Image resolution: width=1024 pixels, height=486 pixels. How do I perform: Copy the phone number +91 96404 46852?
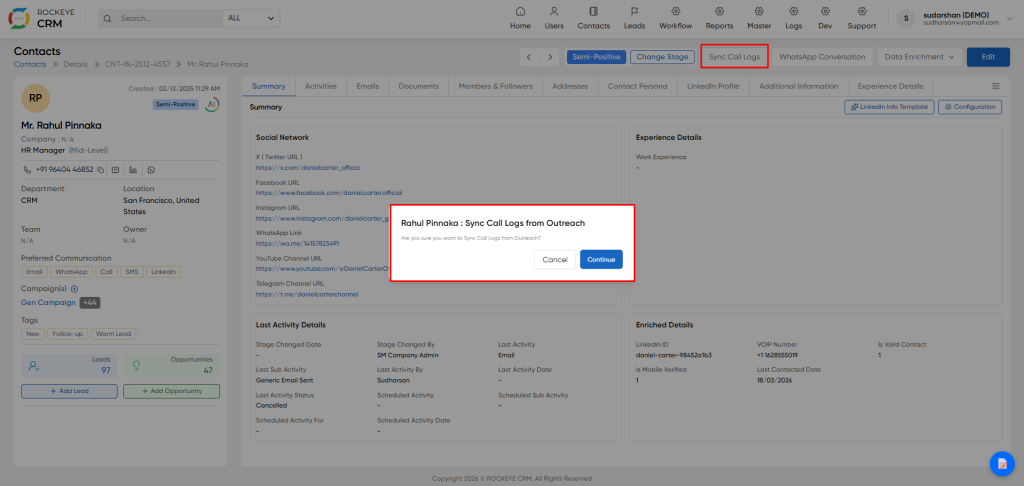click(101, 170)
